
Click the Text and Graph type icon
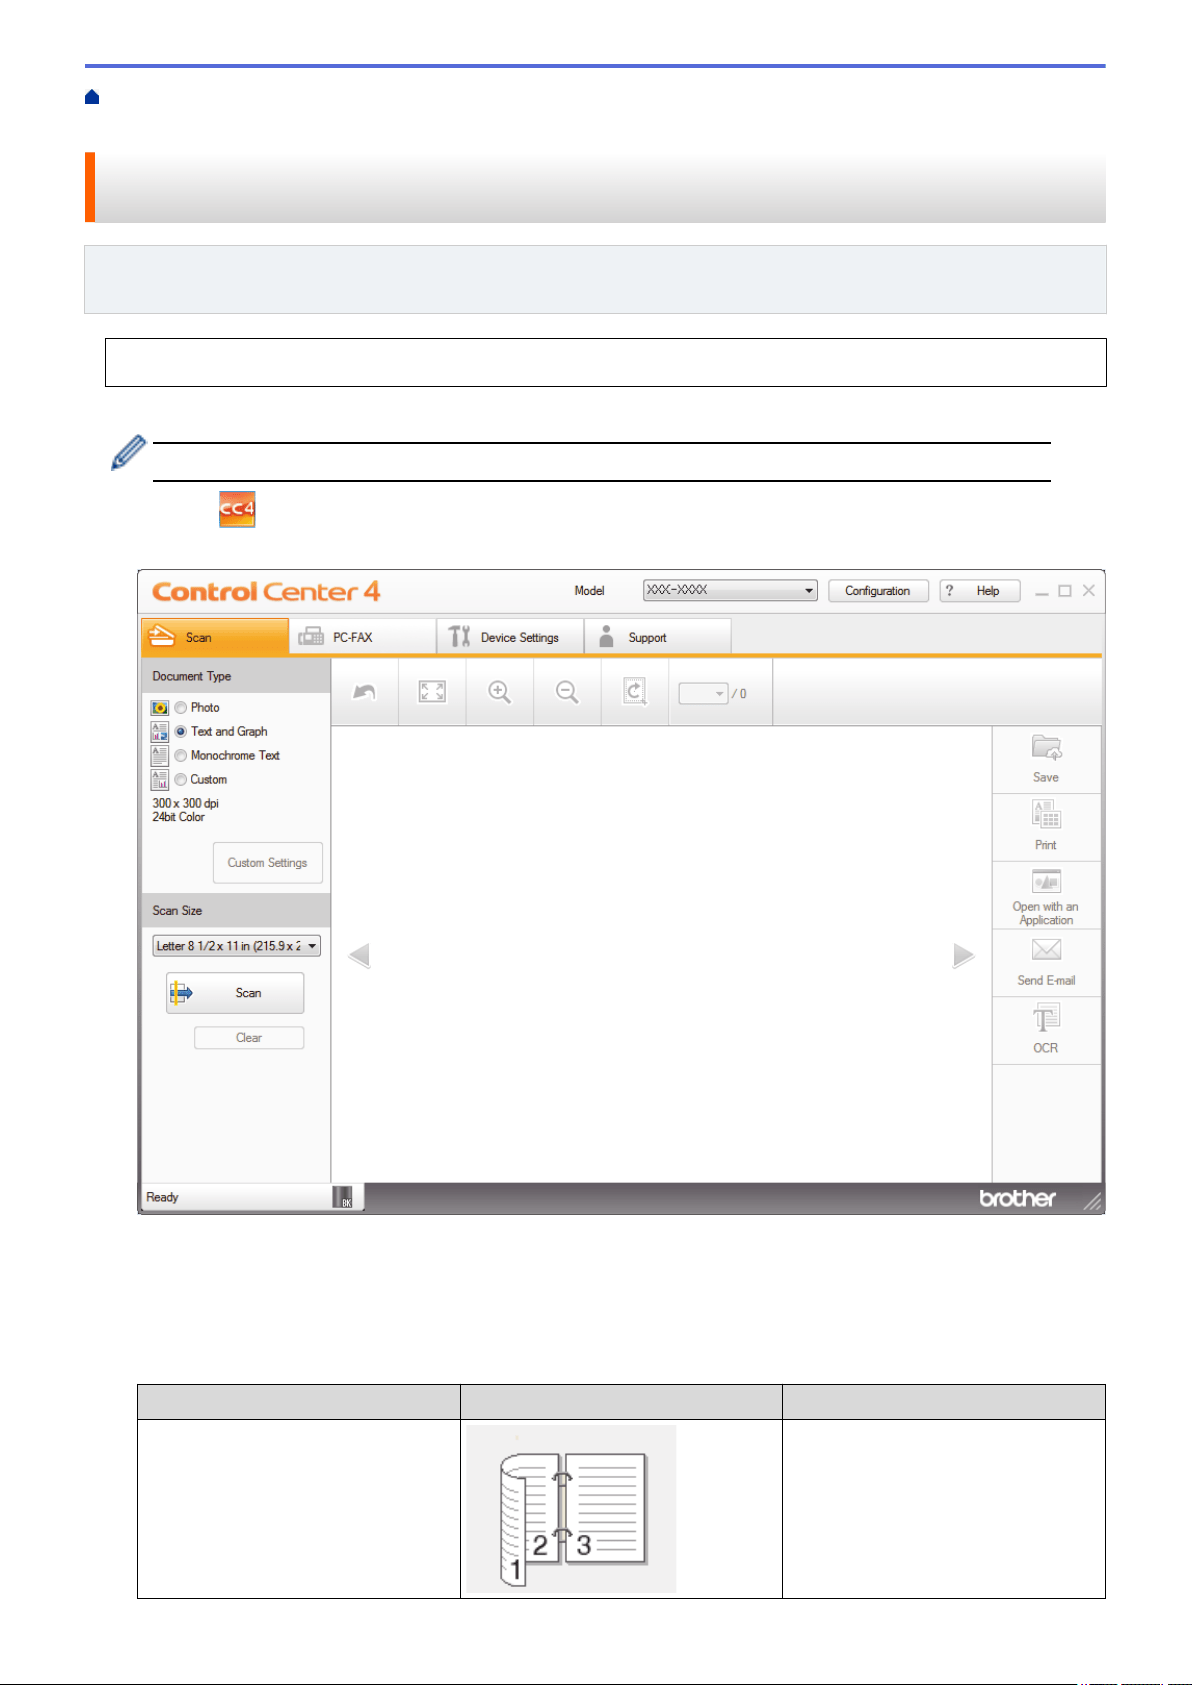160,731
